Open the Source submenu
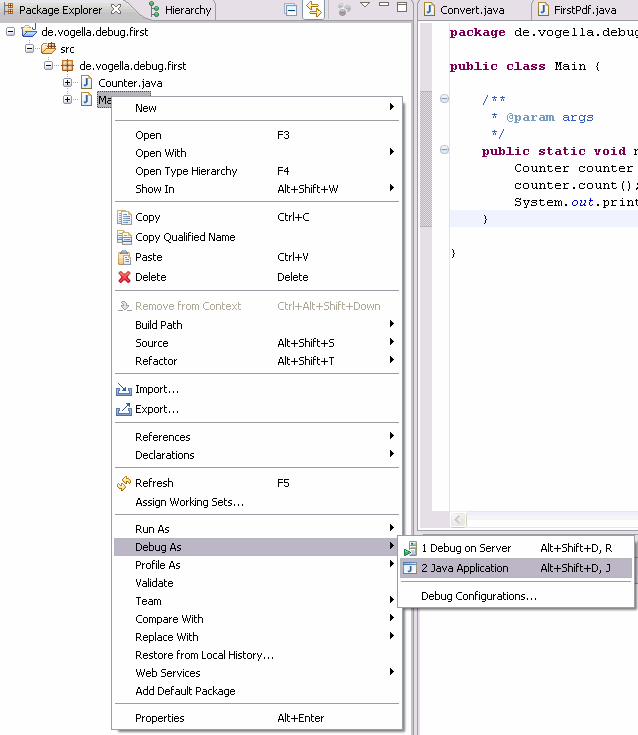The width and height of the screenshot is (638, 735). pos(257,343)
